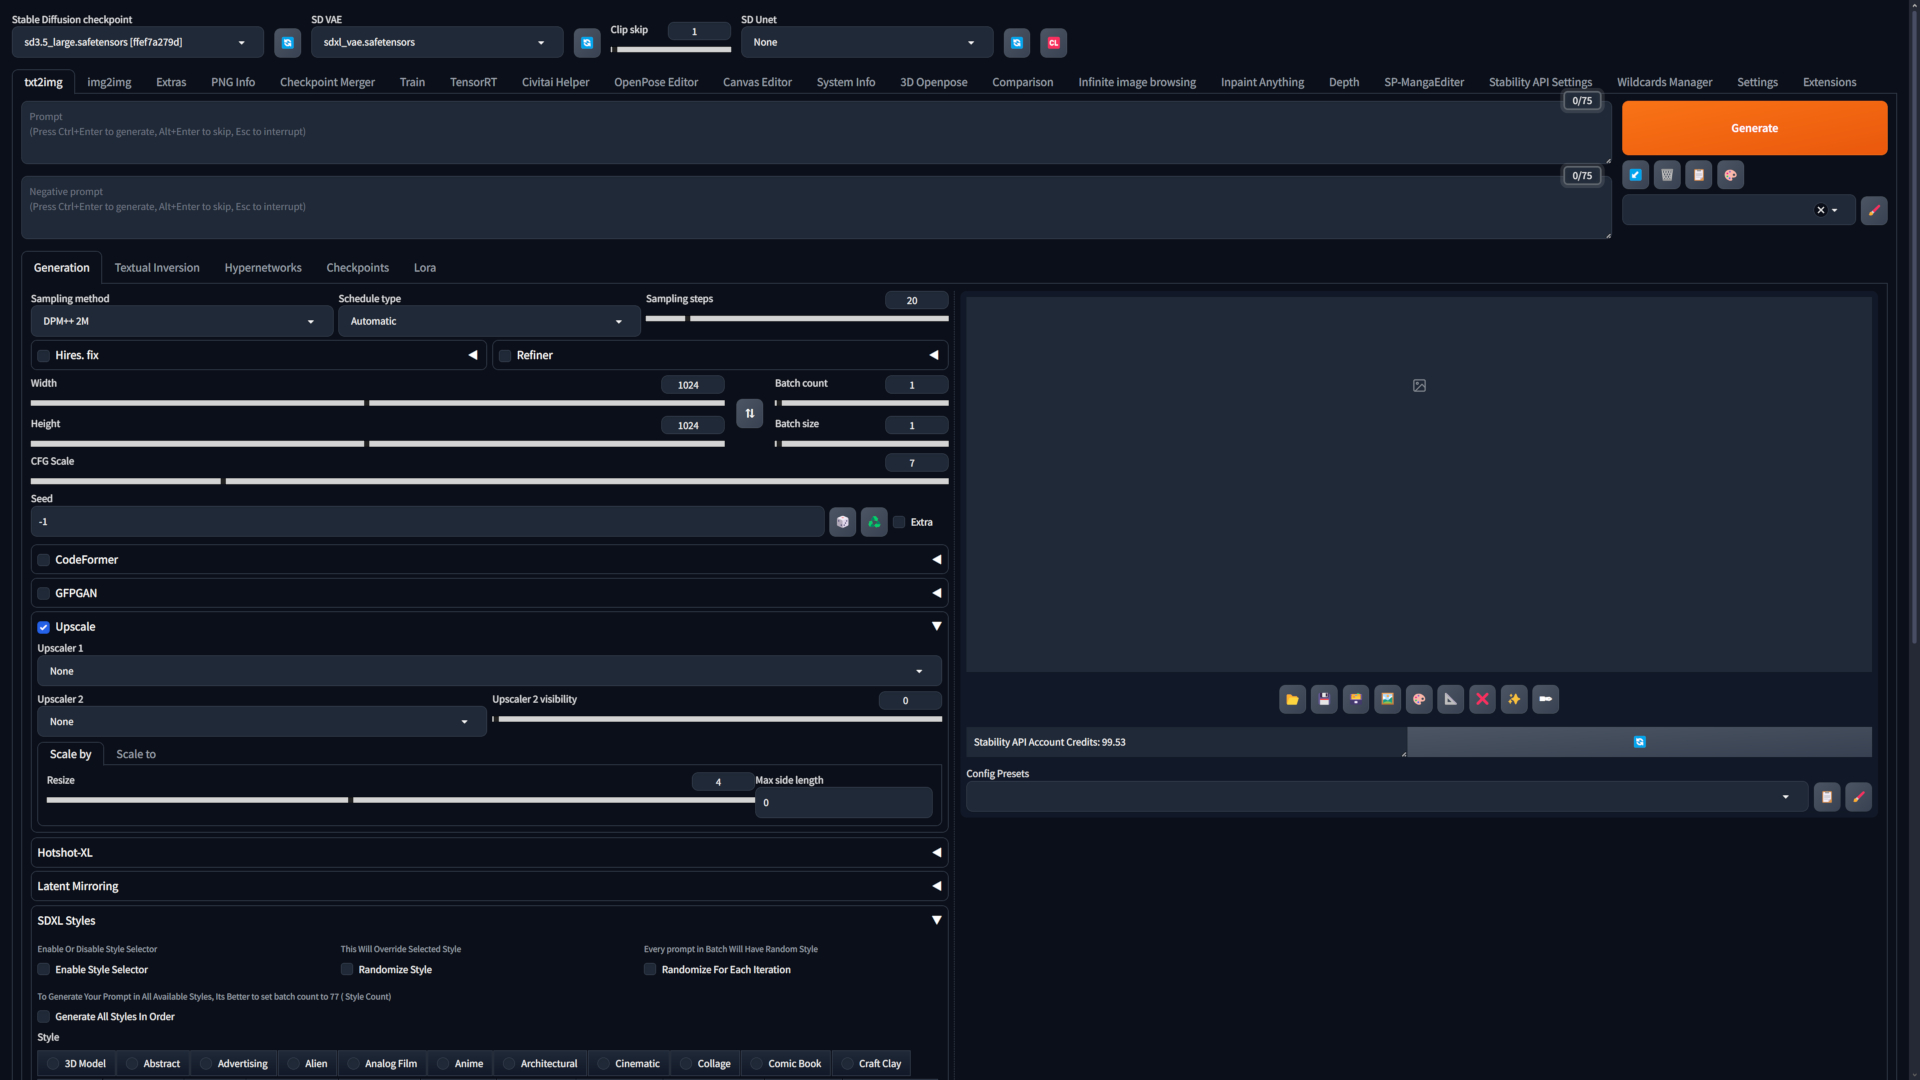This screenshot has height=1080, width=1920.
Task: Click the swap width and height button
Action: [749, 413]
